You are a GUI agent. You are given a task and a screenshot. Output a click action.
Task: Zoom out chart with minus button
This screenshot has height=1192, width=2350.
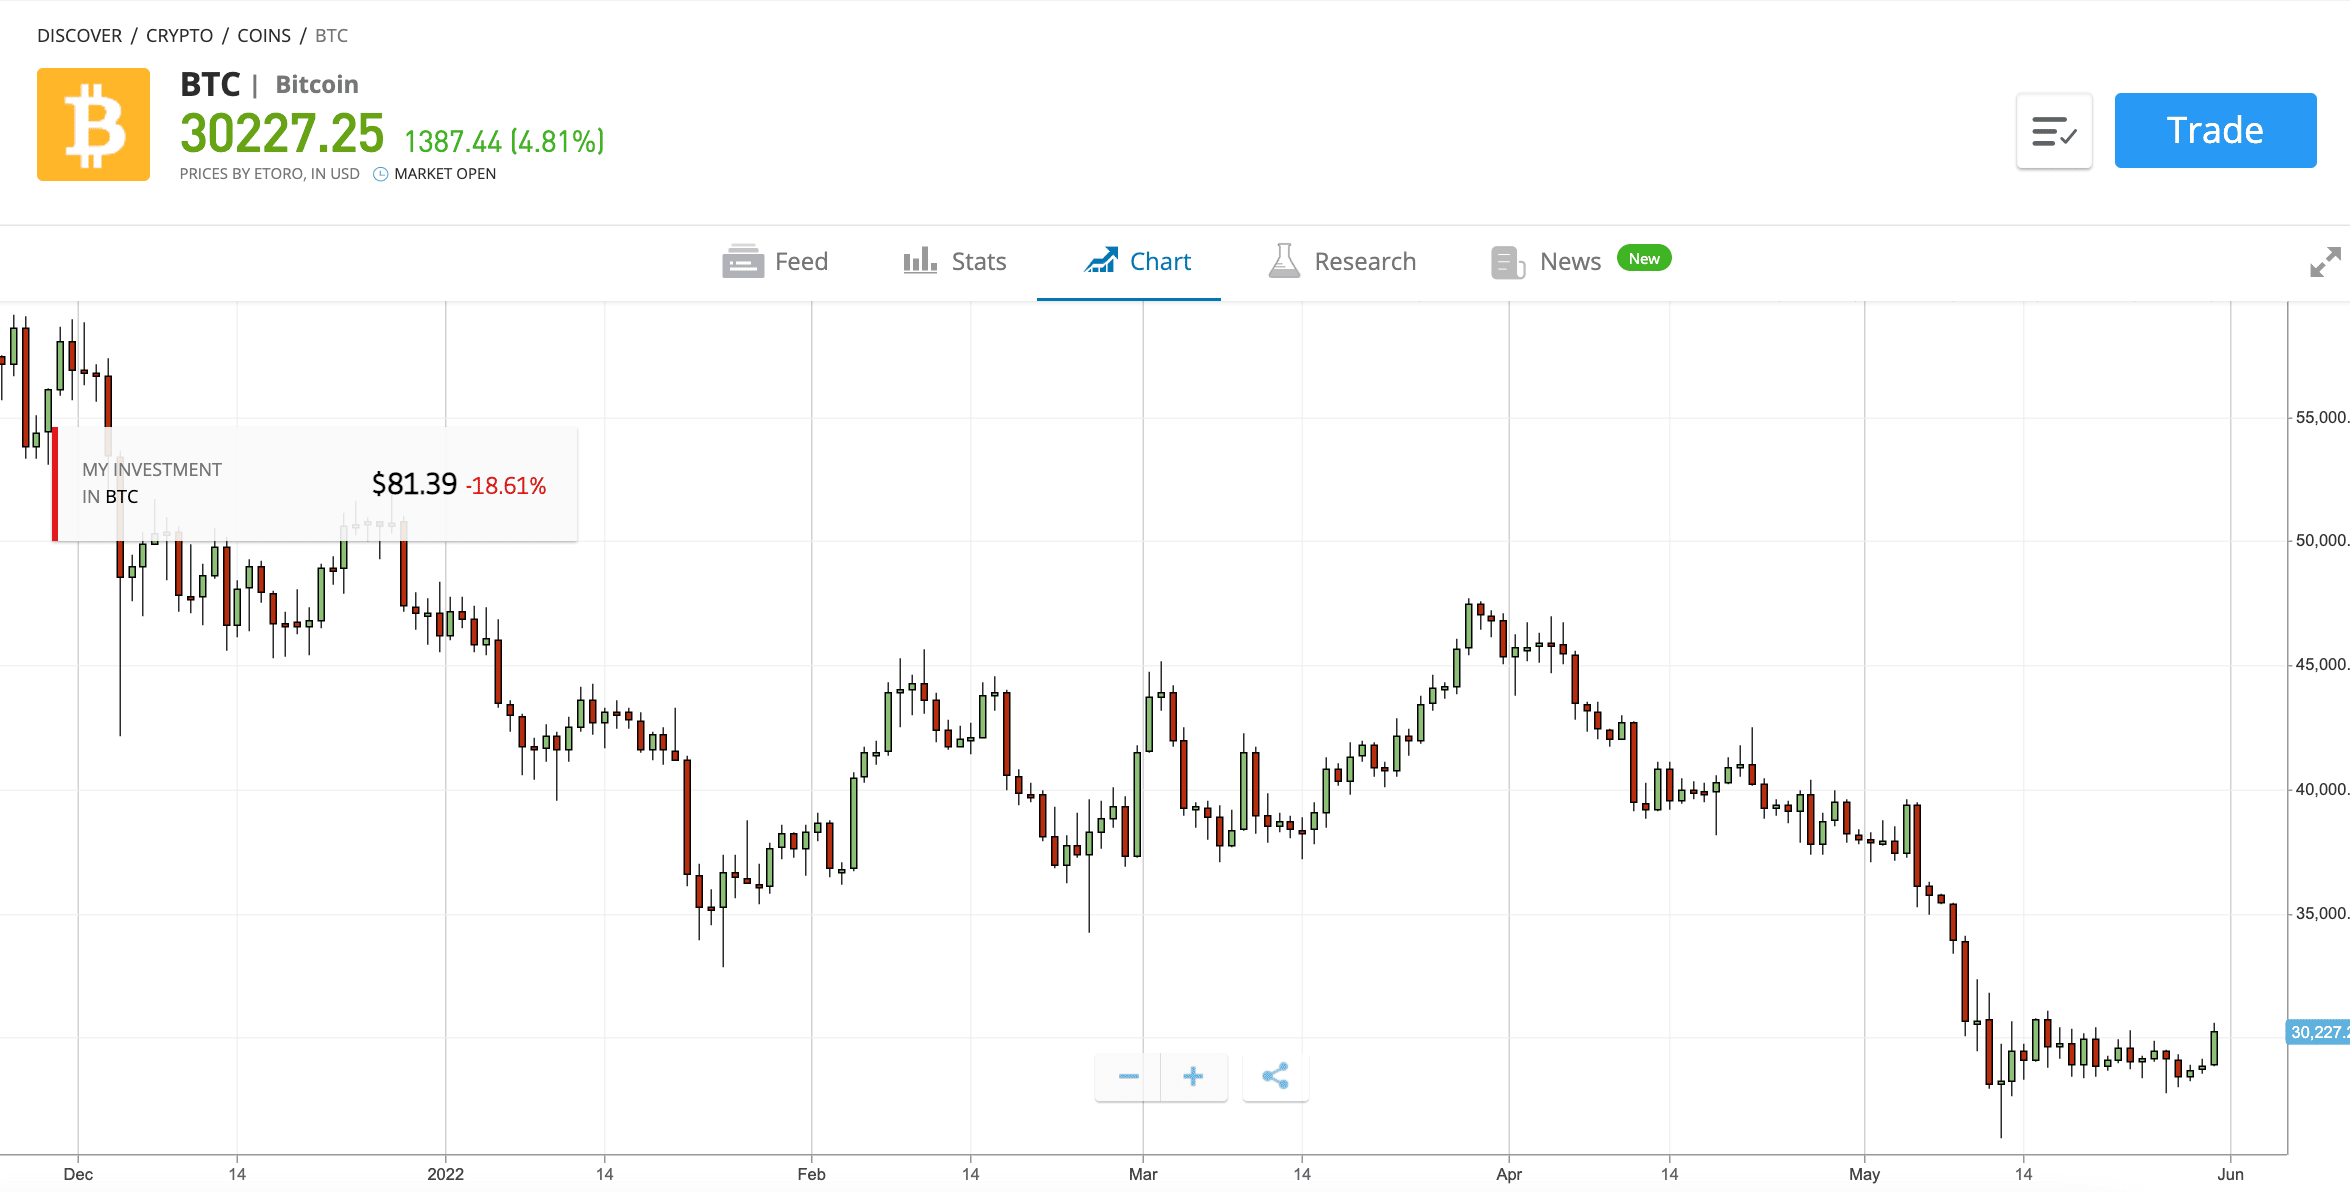[1128, 1076]
